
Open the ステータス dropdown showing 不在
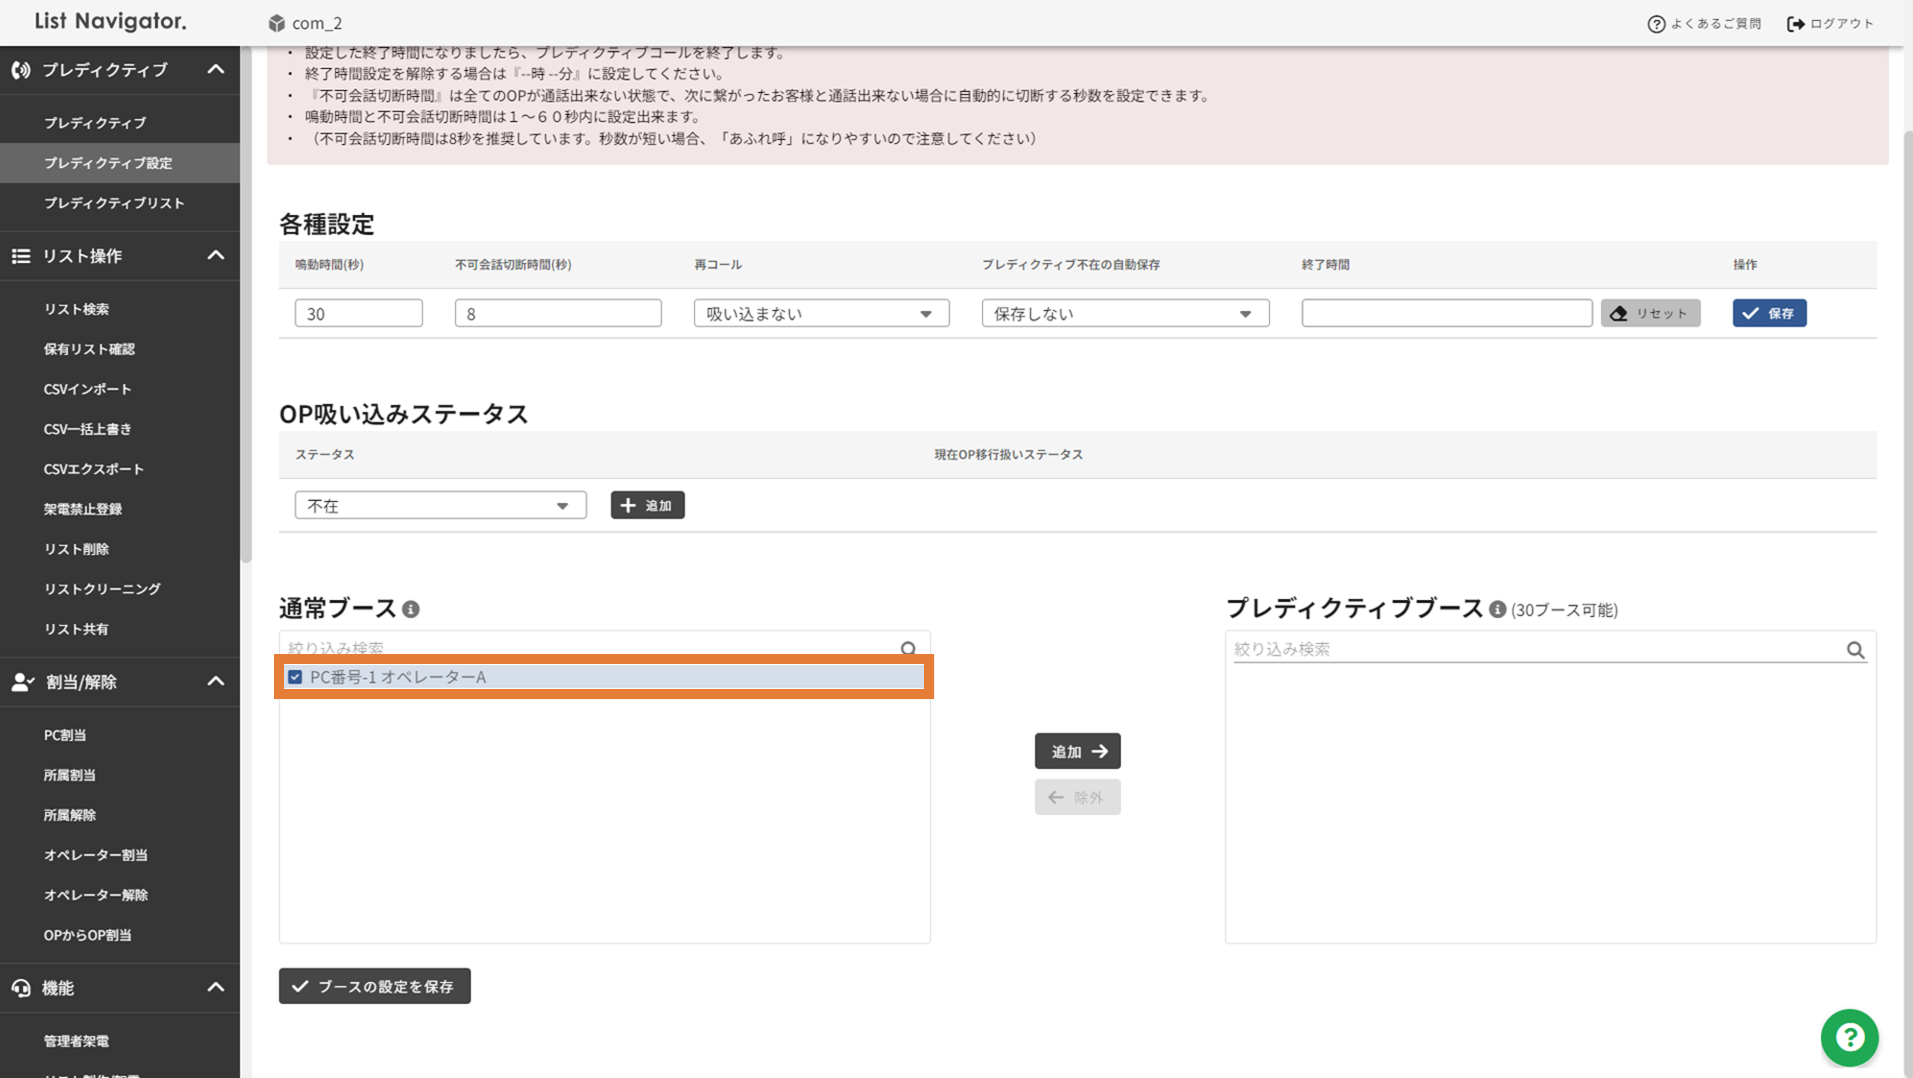[x=440, y=505]
